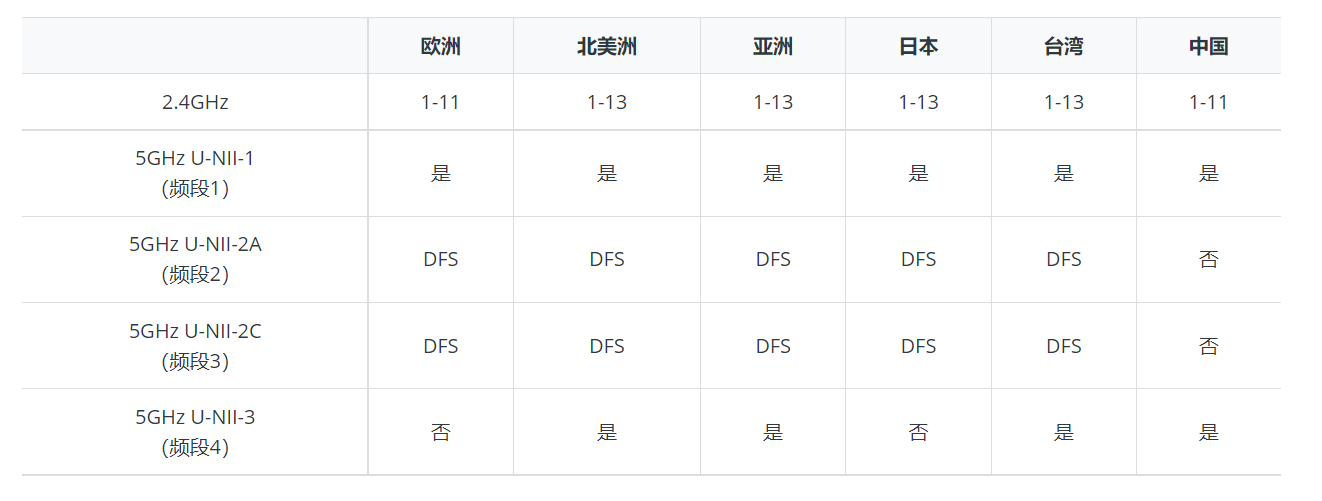
Task: Click the 2.4GHz cell for 欧洲
Action: tap(440, 102)
